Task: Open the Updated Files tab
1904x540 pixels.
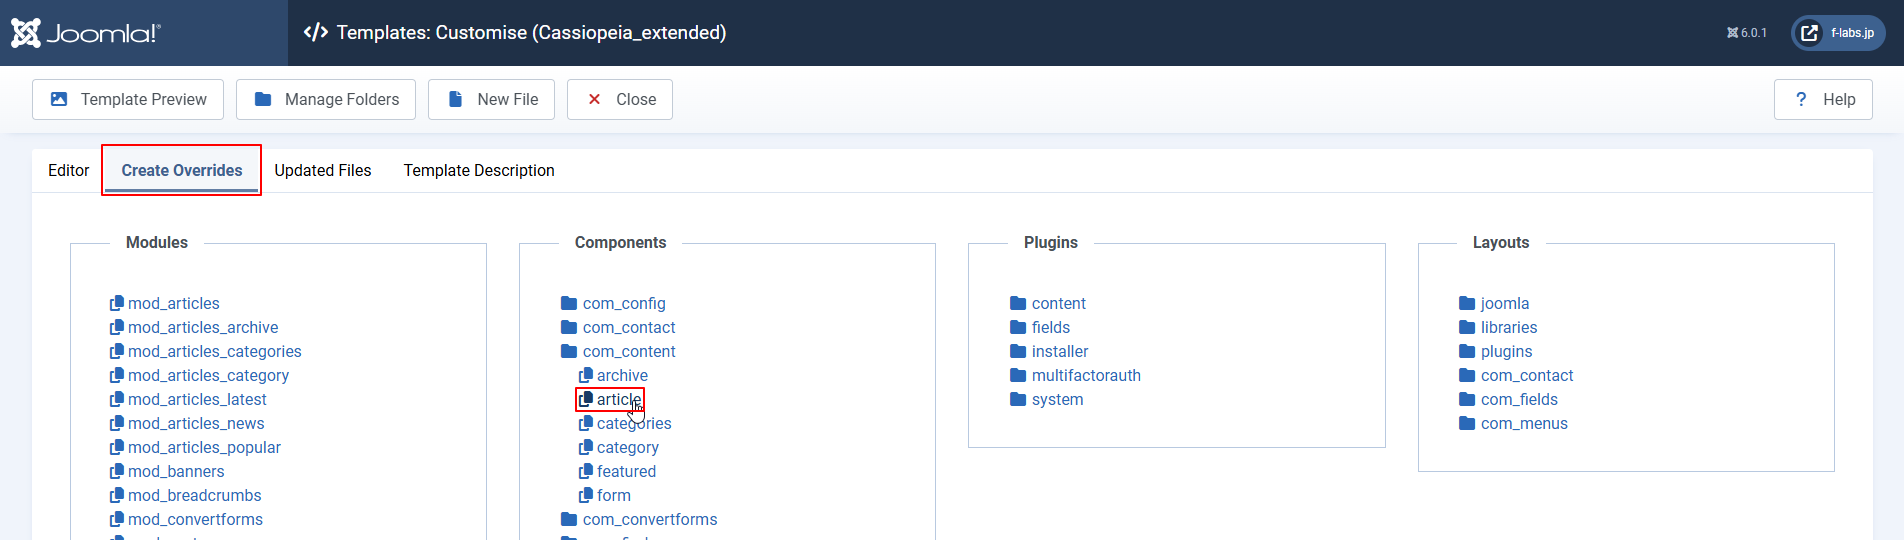Action: pos(323,170)
